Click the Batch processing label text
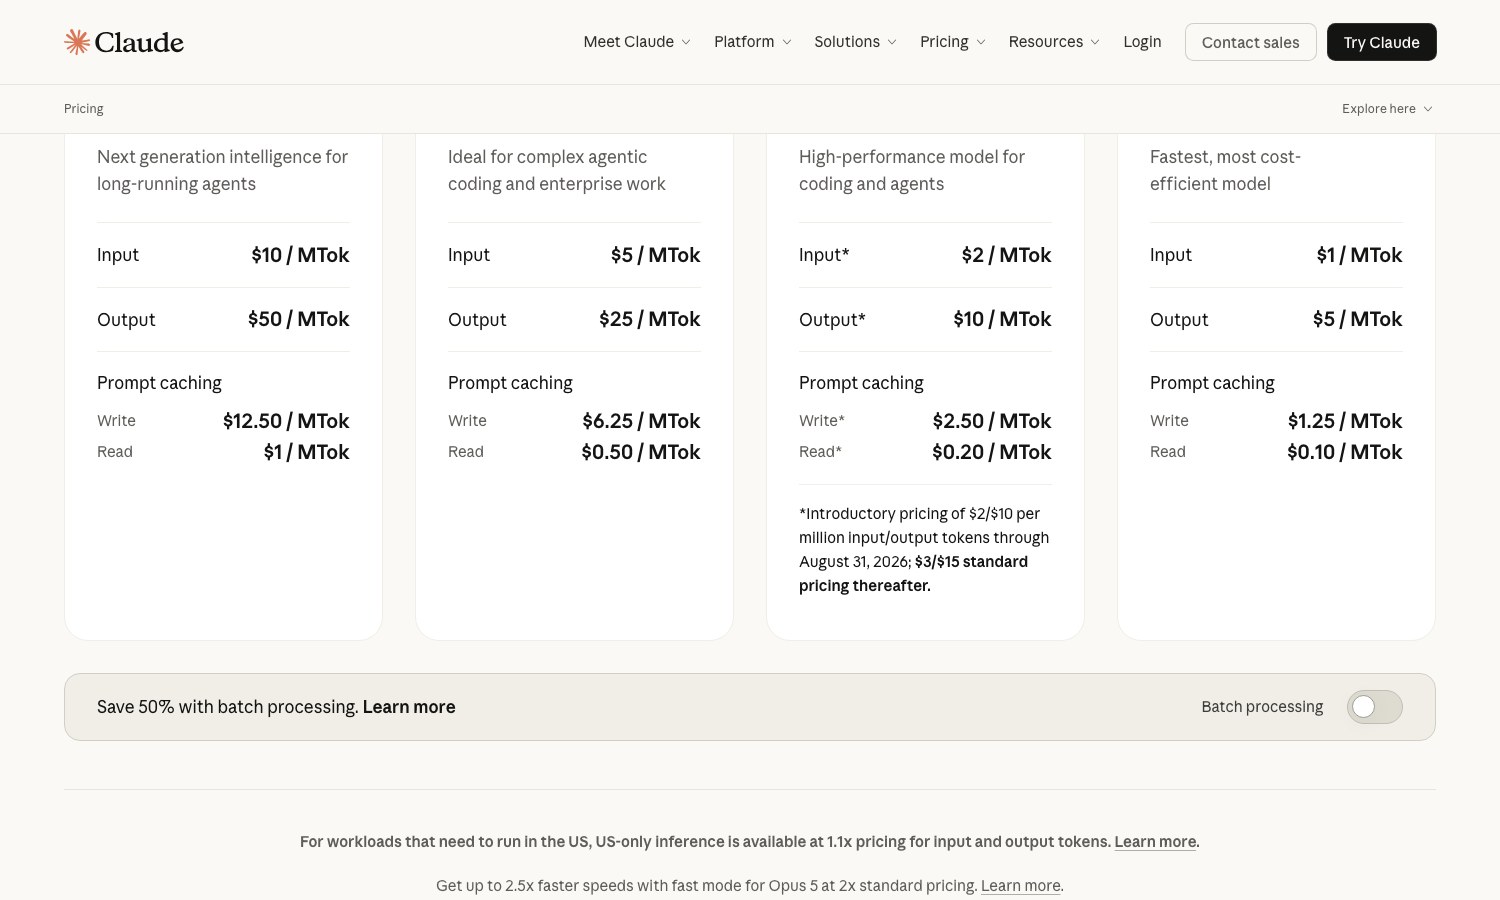This screenshot has height=900, width=1500. coord(1262,707)
